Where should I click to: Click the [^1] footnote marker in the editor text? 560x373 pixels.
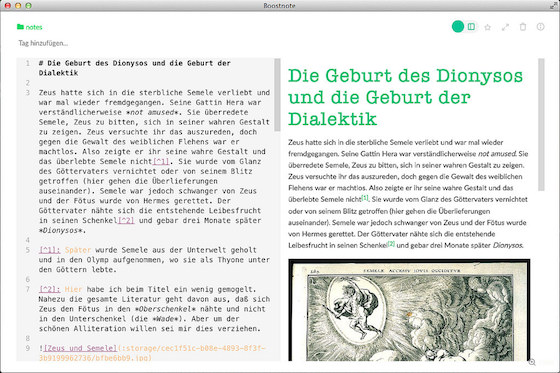tap(160, 161)
